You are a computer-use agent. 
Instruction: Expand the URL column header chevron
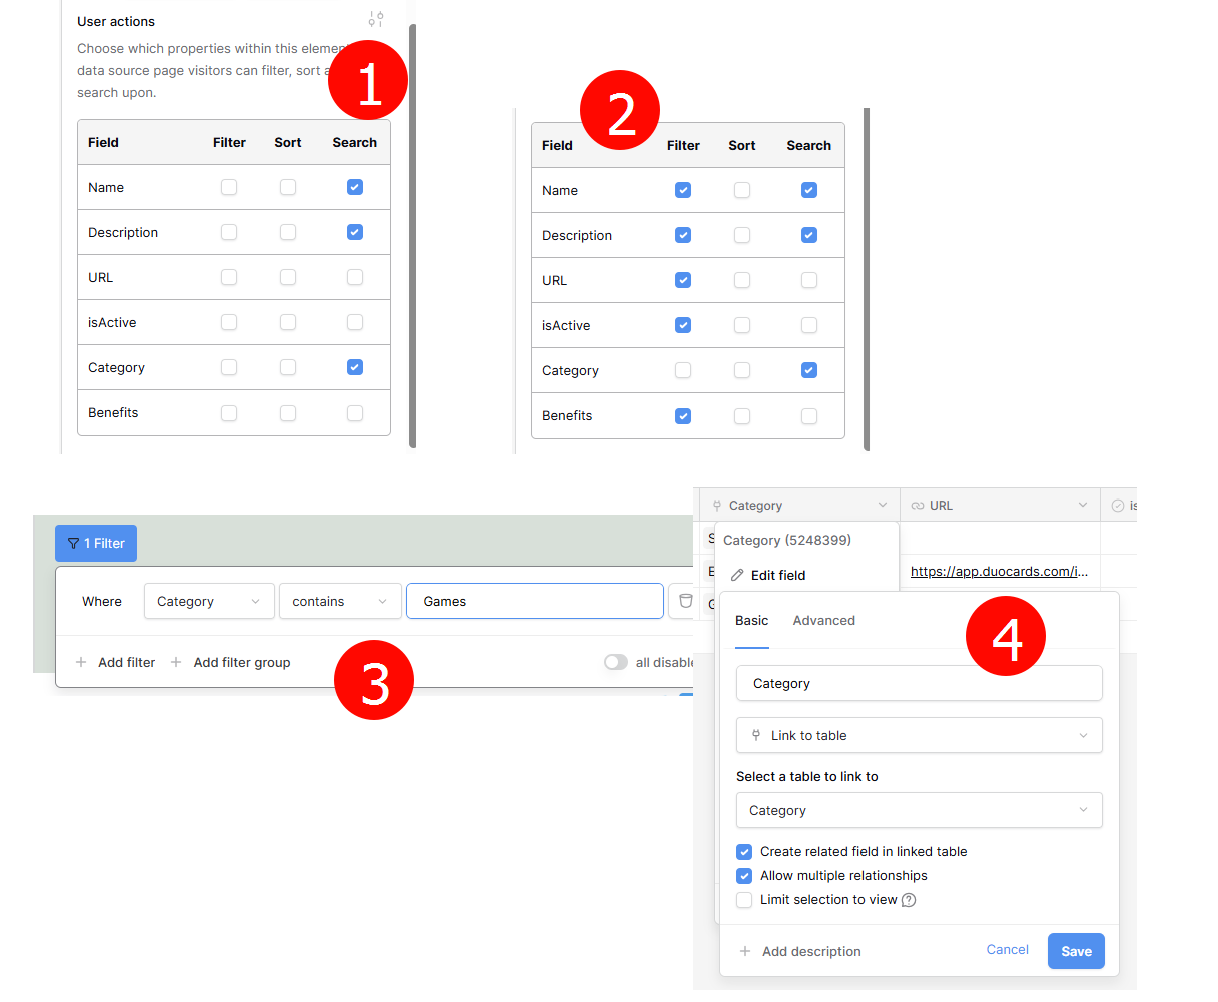pos(1082,506)
